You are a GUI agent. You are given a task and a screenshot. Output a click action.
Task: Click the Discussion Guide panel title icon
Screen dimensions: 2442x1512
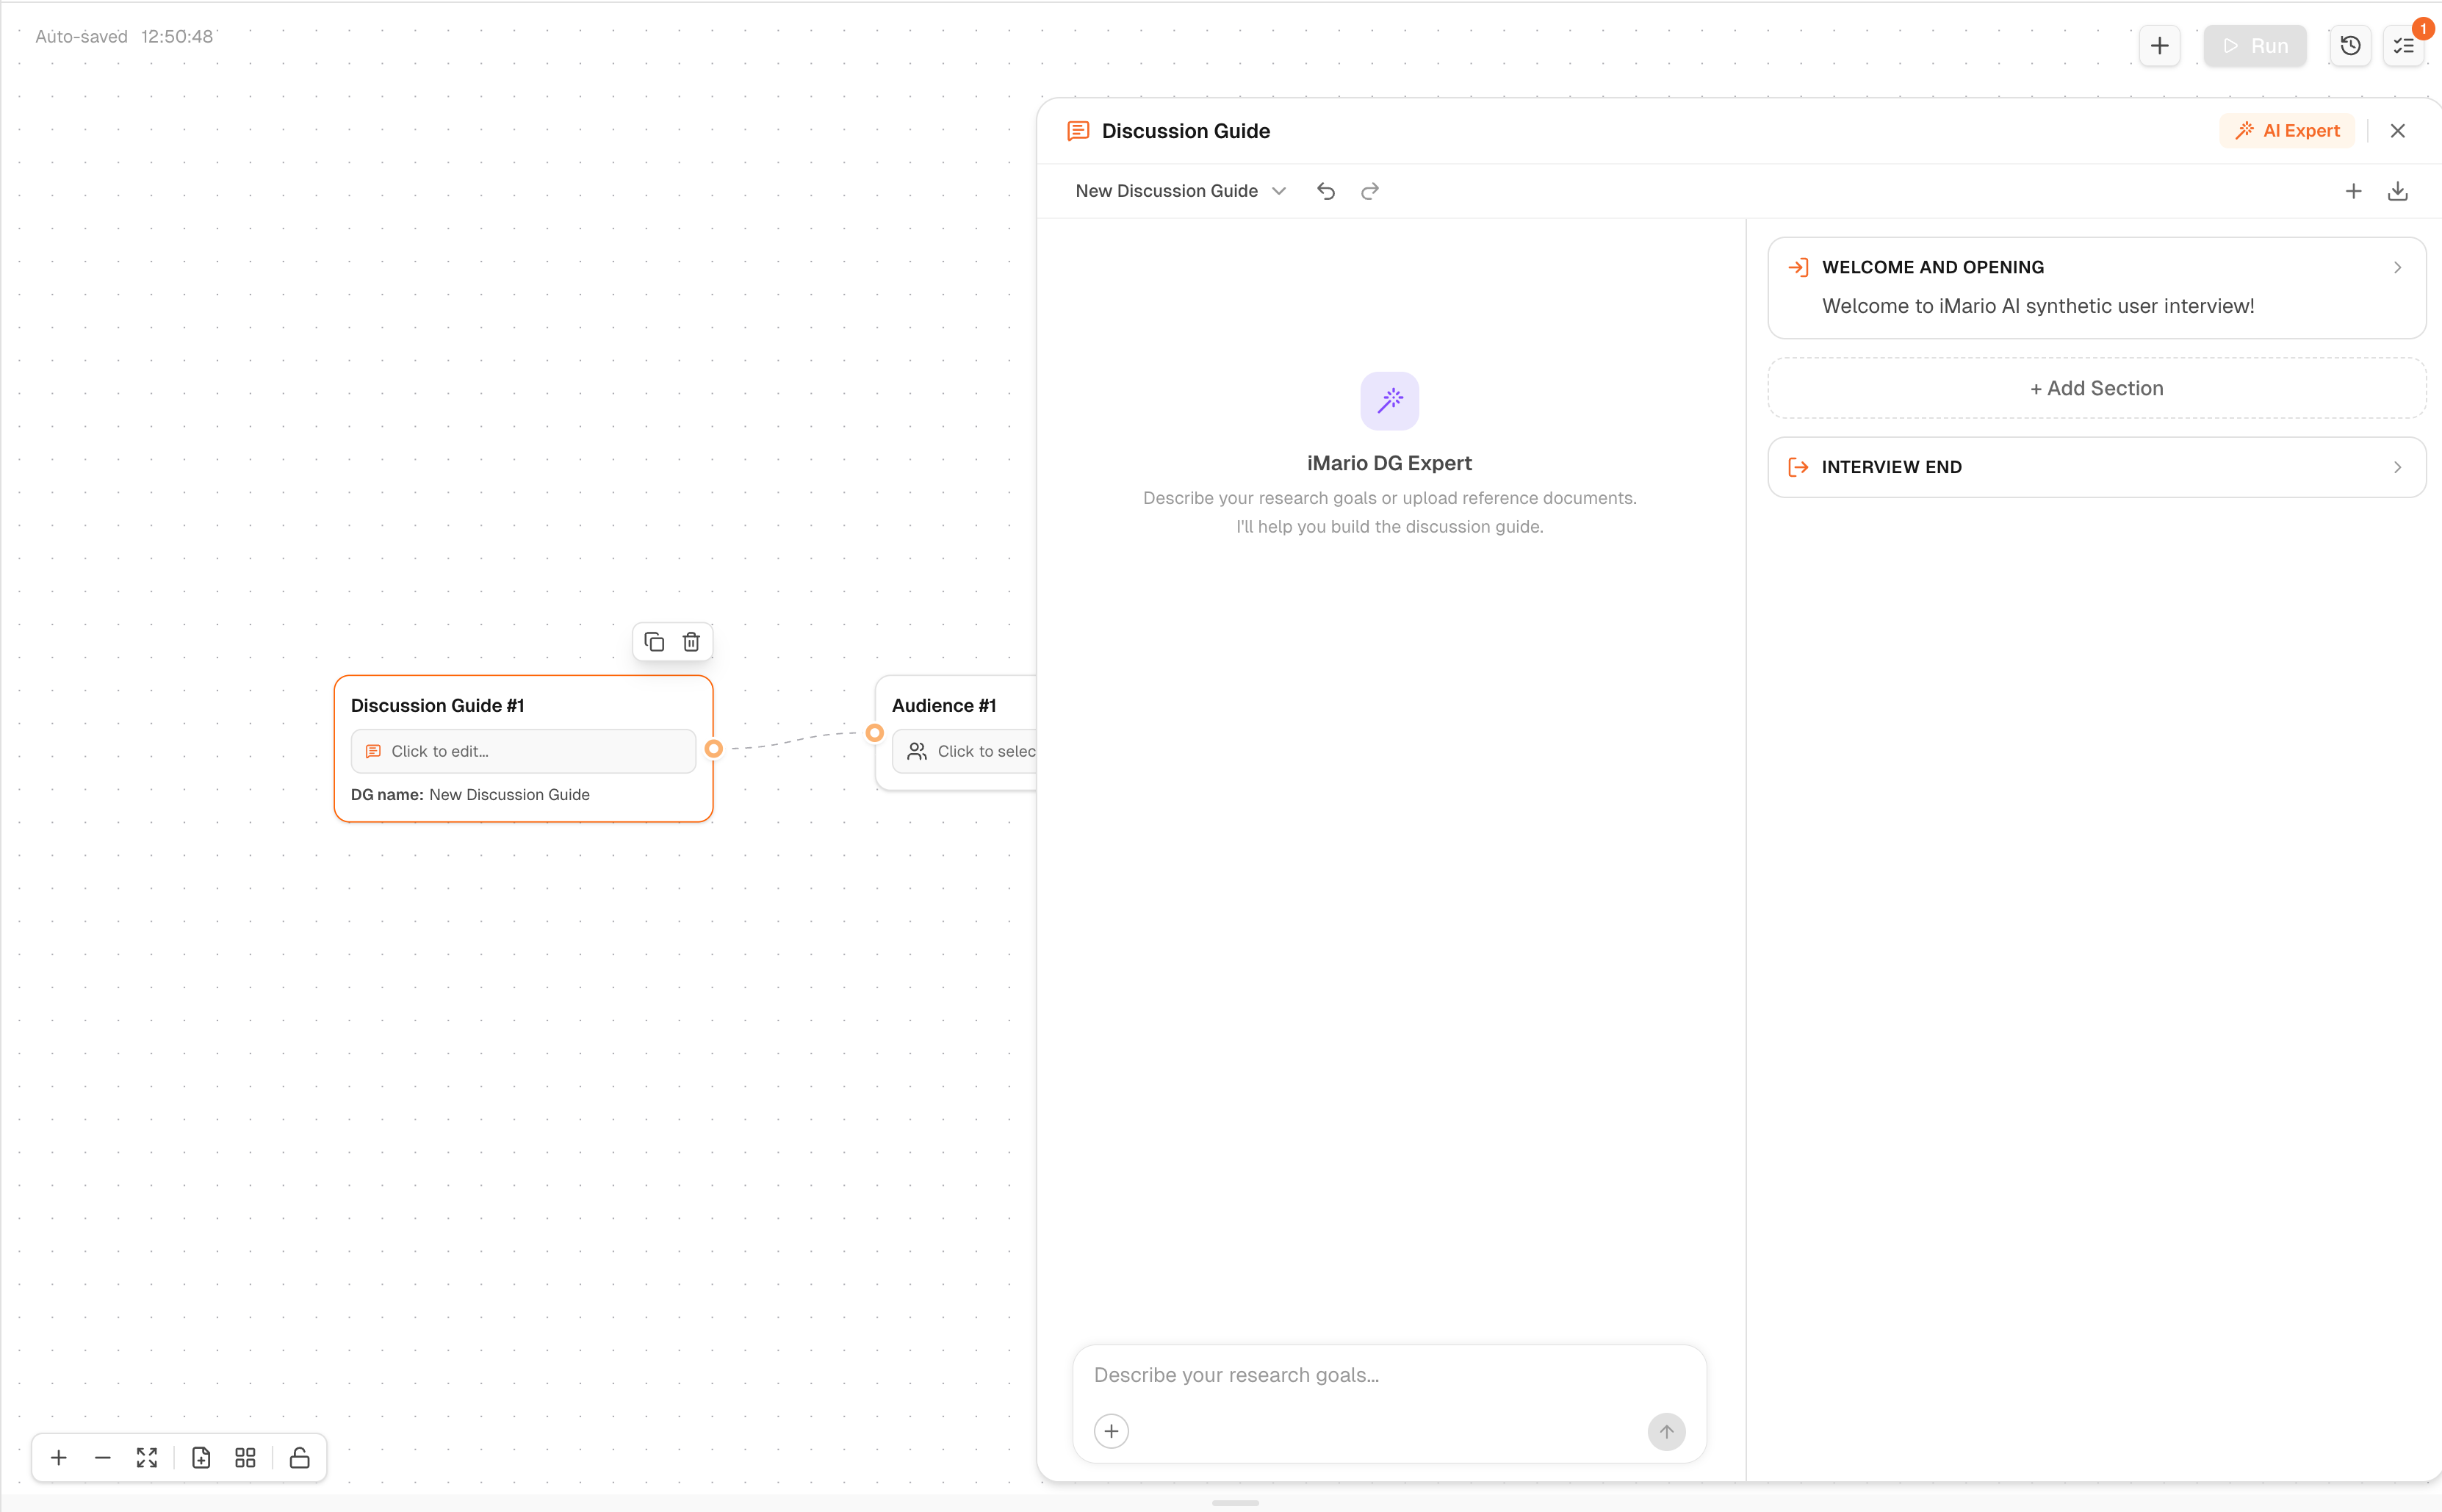click(1078, 131)
